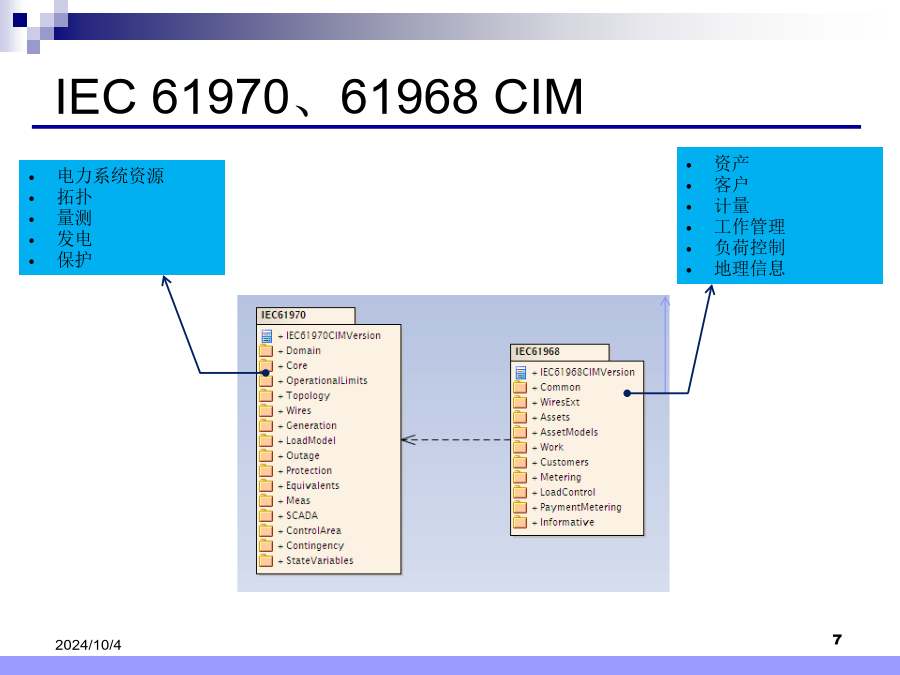900x675 pixels.
Task: Click the 电力系统资源 bullet text
Action: coord(110,176)
